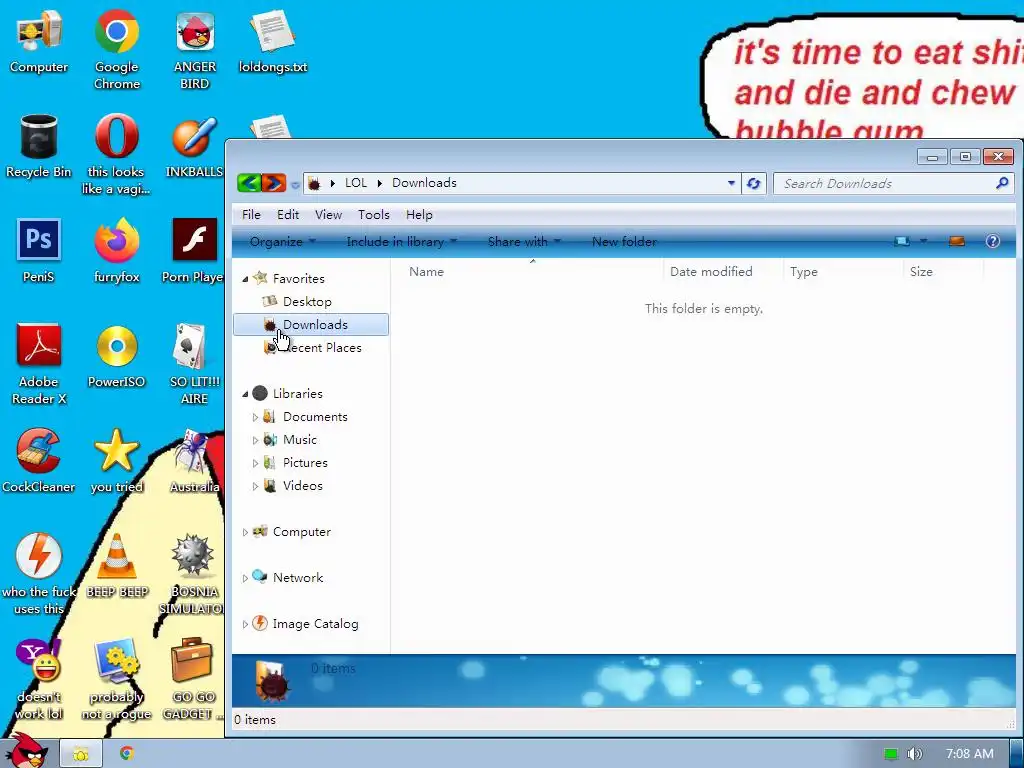Expand the Music library node
This screenshot has height=768, width=1024.
point(255,440)
